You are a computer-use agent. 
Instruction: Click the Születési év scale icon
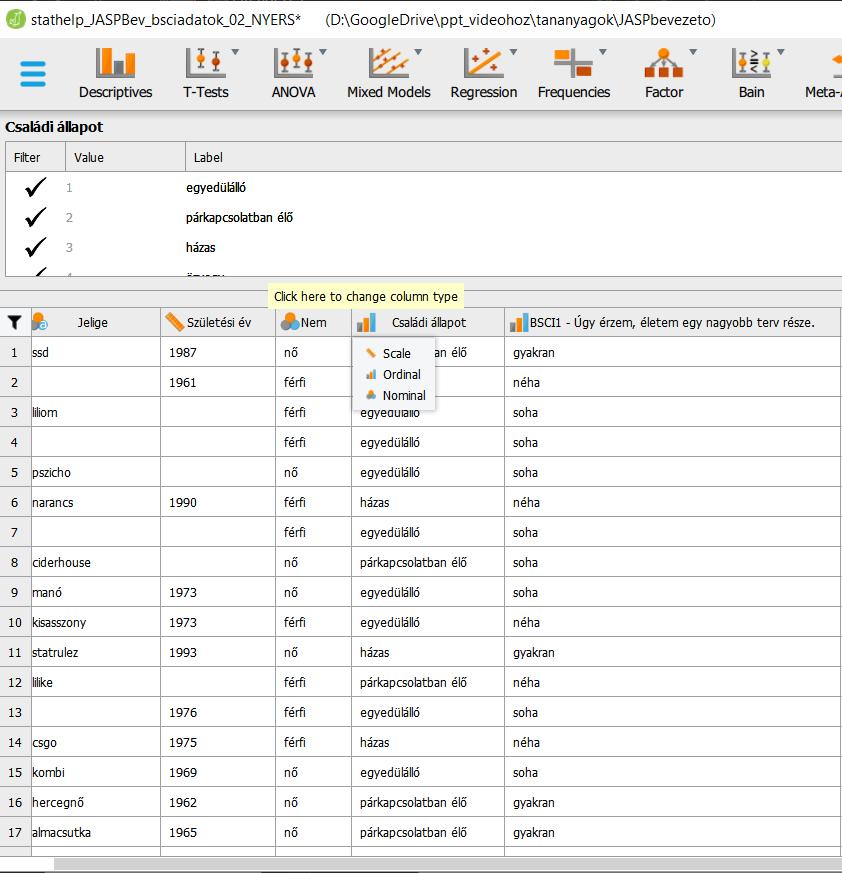(x=174, y=322)
